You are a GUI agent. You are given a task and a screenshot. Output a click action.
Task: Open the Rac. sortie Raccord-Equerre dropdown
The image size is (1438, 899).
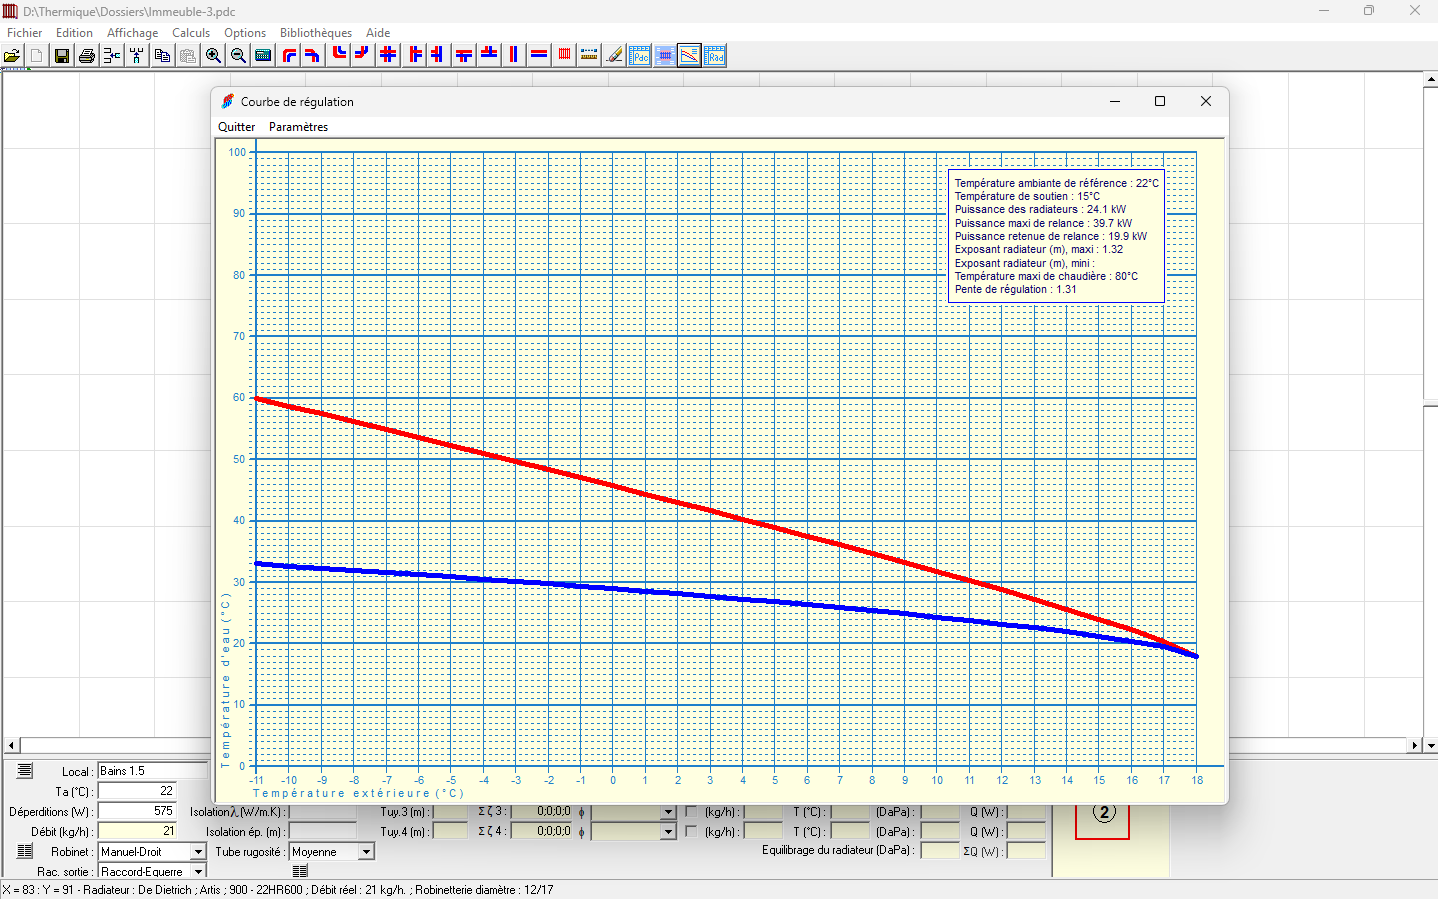coord(198,872)
